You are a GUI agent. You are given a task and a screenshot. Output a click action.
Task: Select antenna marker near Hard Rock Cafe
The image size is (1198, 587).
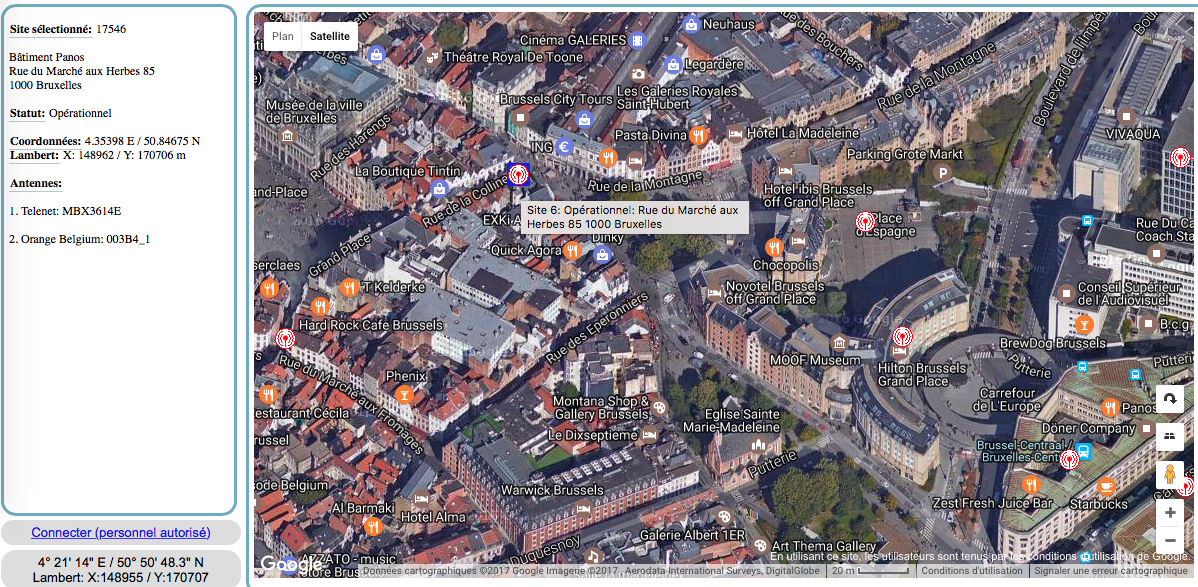click(x=285, y=339)
